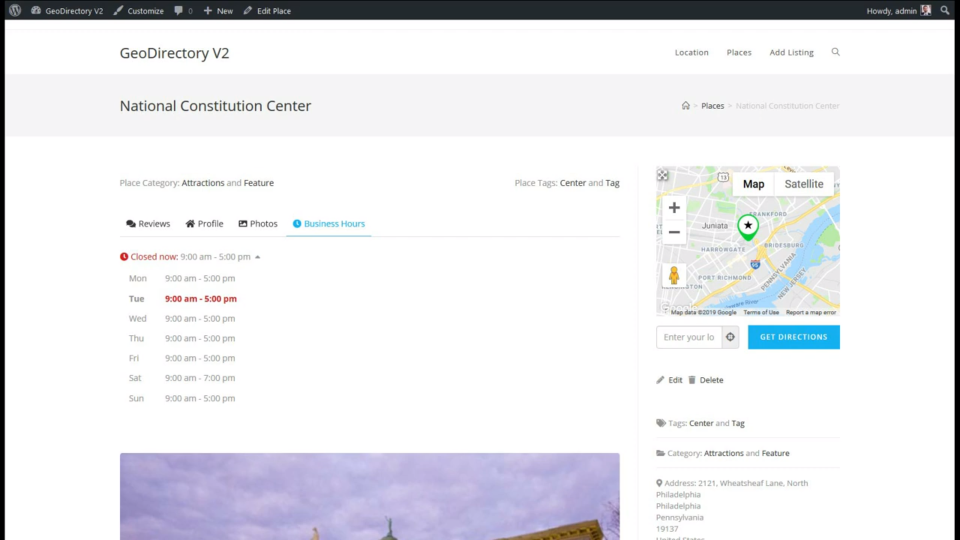Open the Places breadcrumb link
Screen dimensions: 960x540
[713, 105]
